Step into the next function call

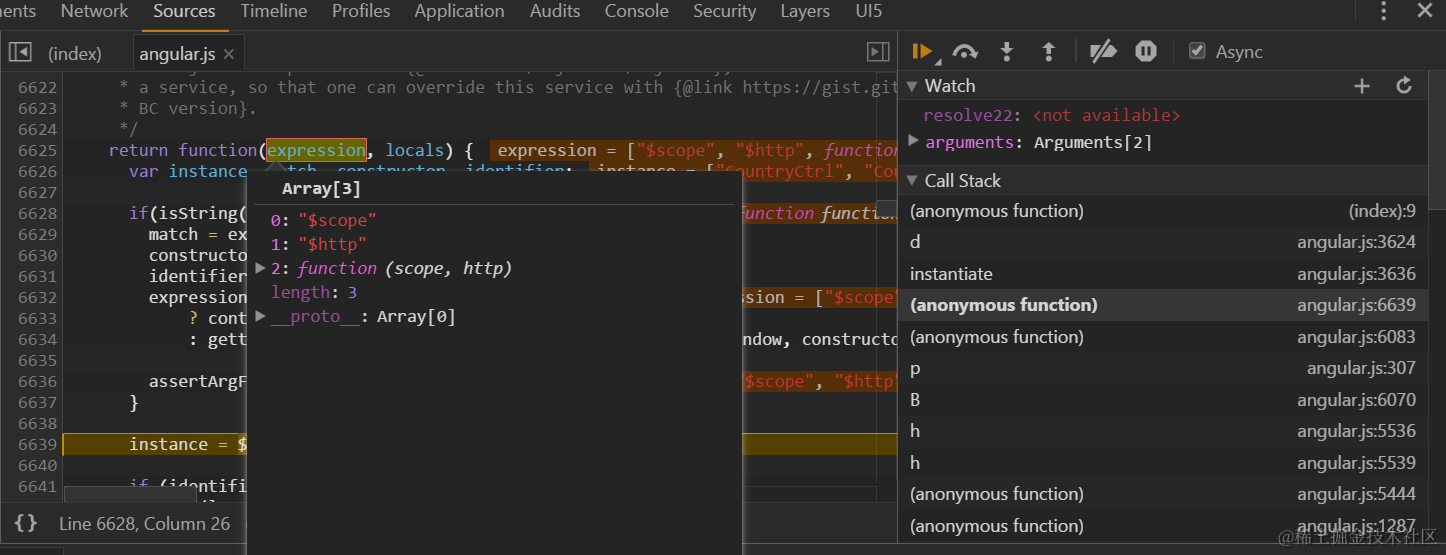click(1007, 52)
